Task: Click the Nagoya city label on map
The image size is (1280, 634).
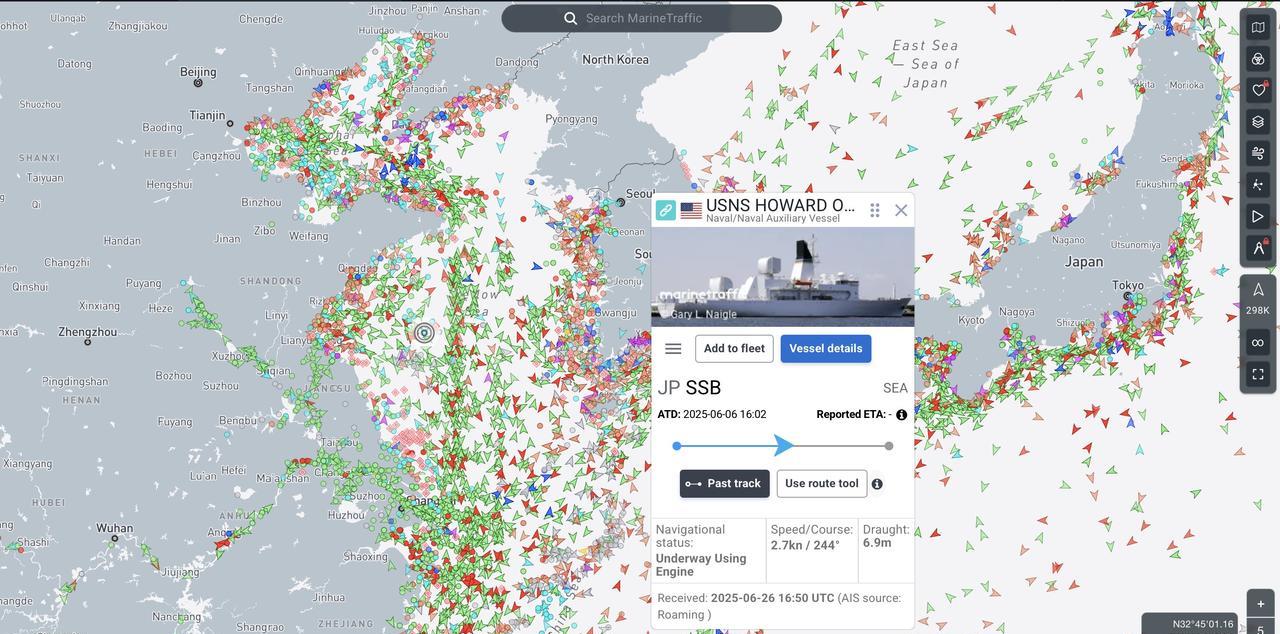Action: point(1016,312)
